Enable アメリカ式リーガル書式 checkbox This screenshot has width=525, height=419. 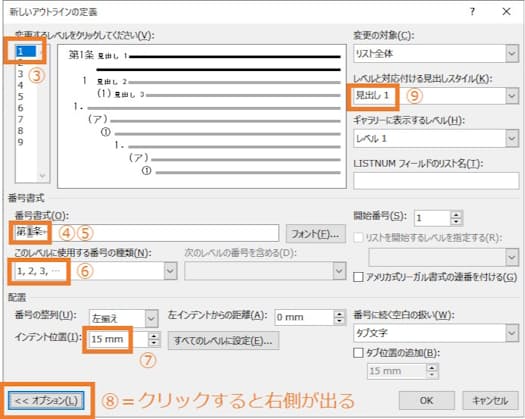tap(358, 277)
